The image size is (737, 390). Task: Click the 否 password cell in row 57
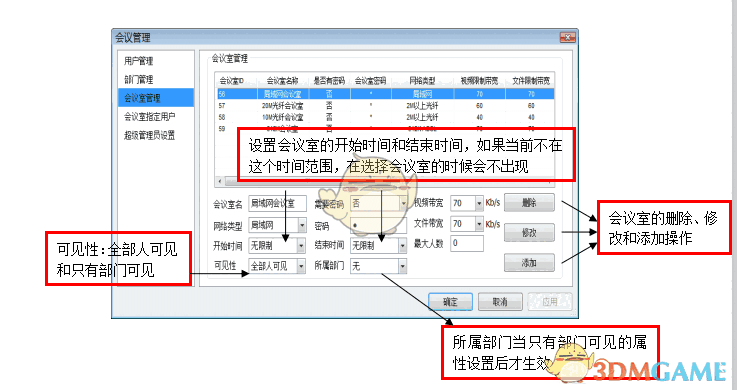pyautogui.click(x=329, y=106)
